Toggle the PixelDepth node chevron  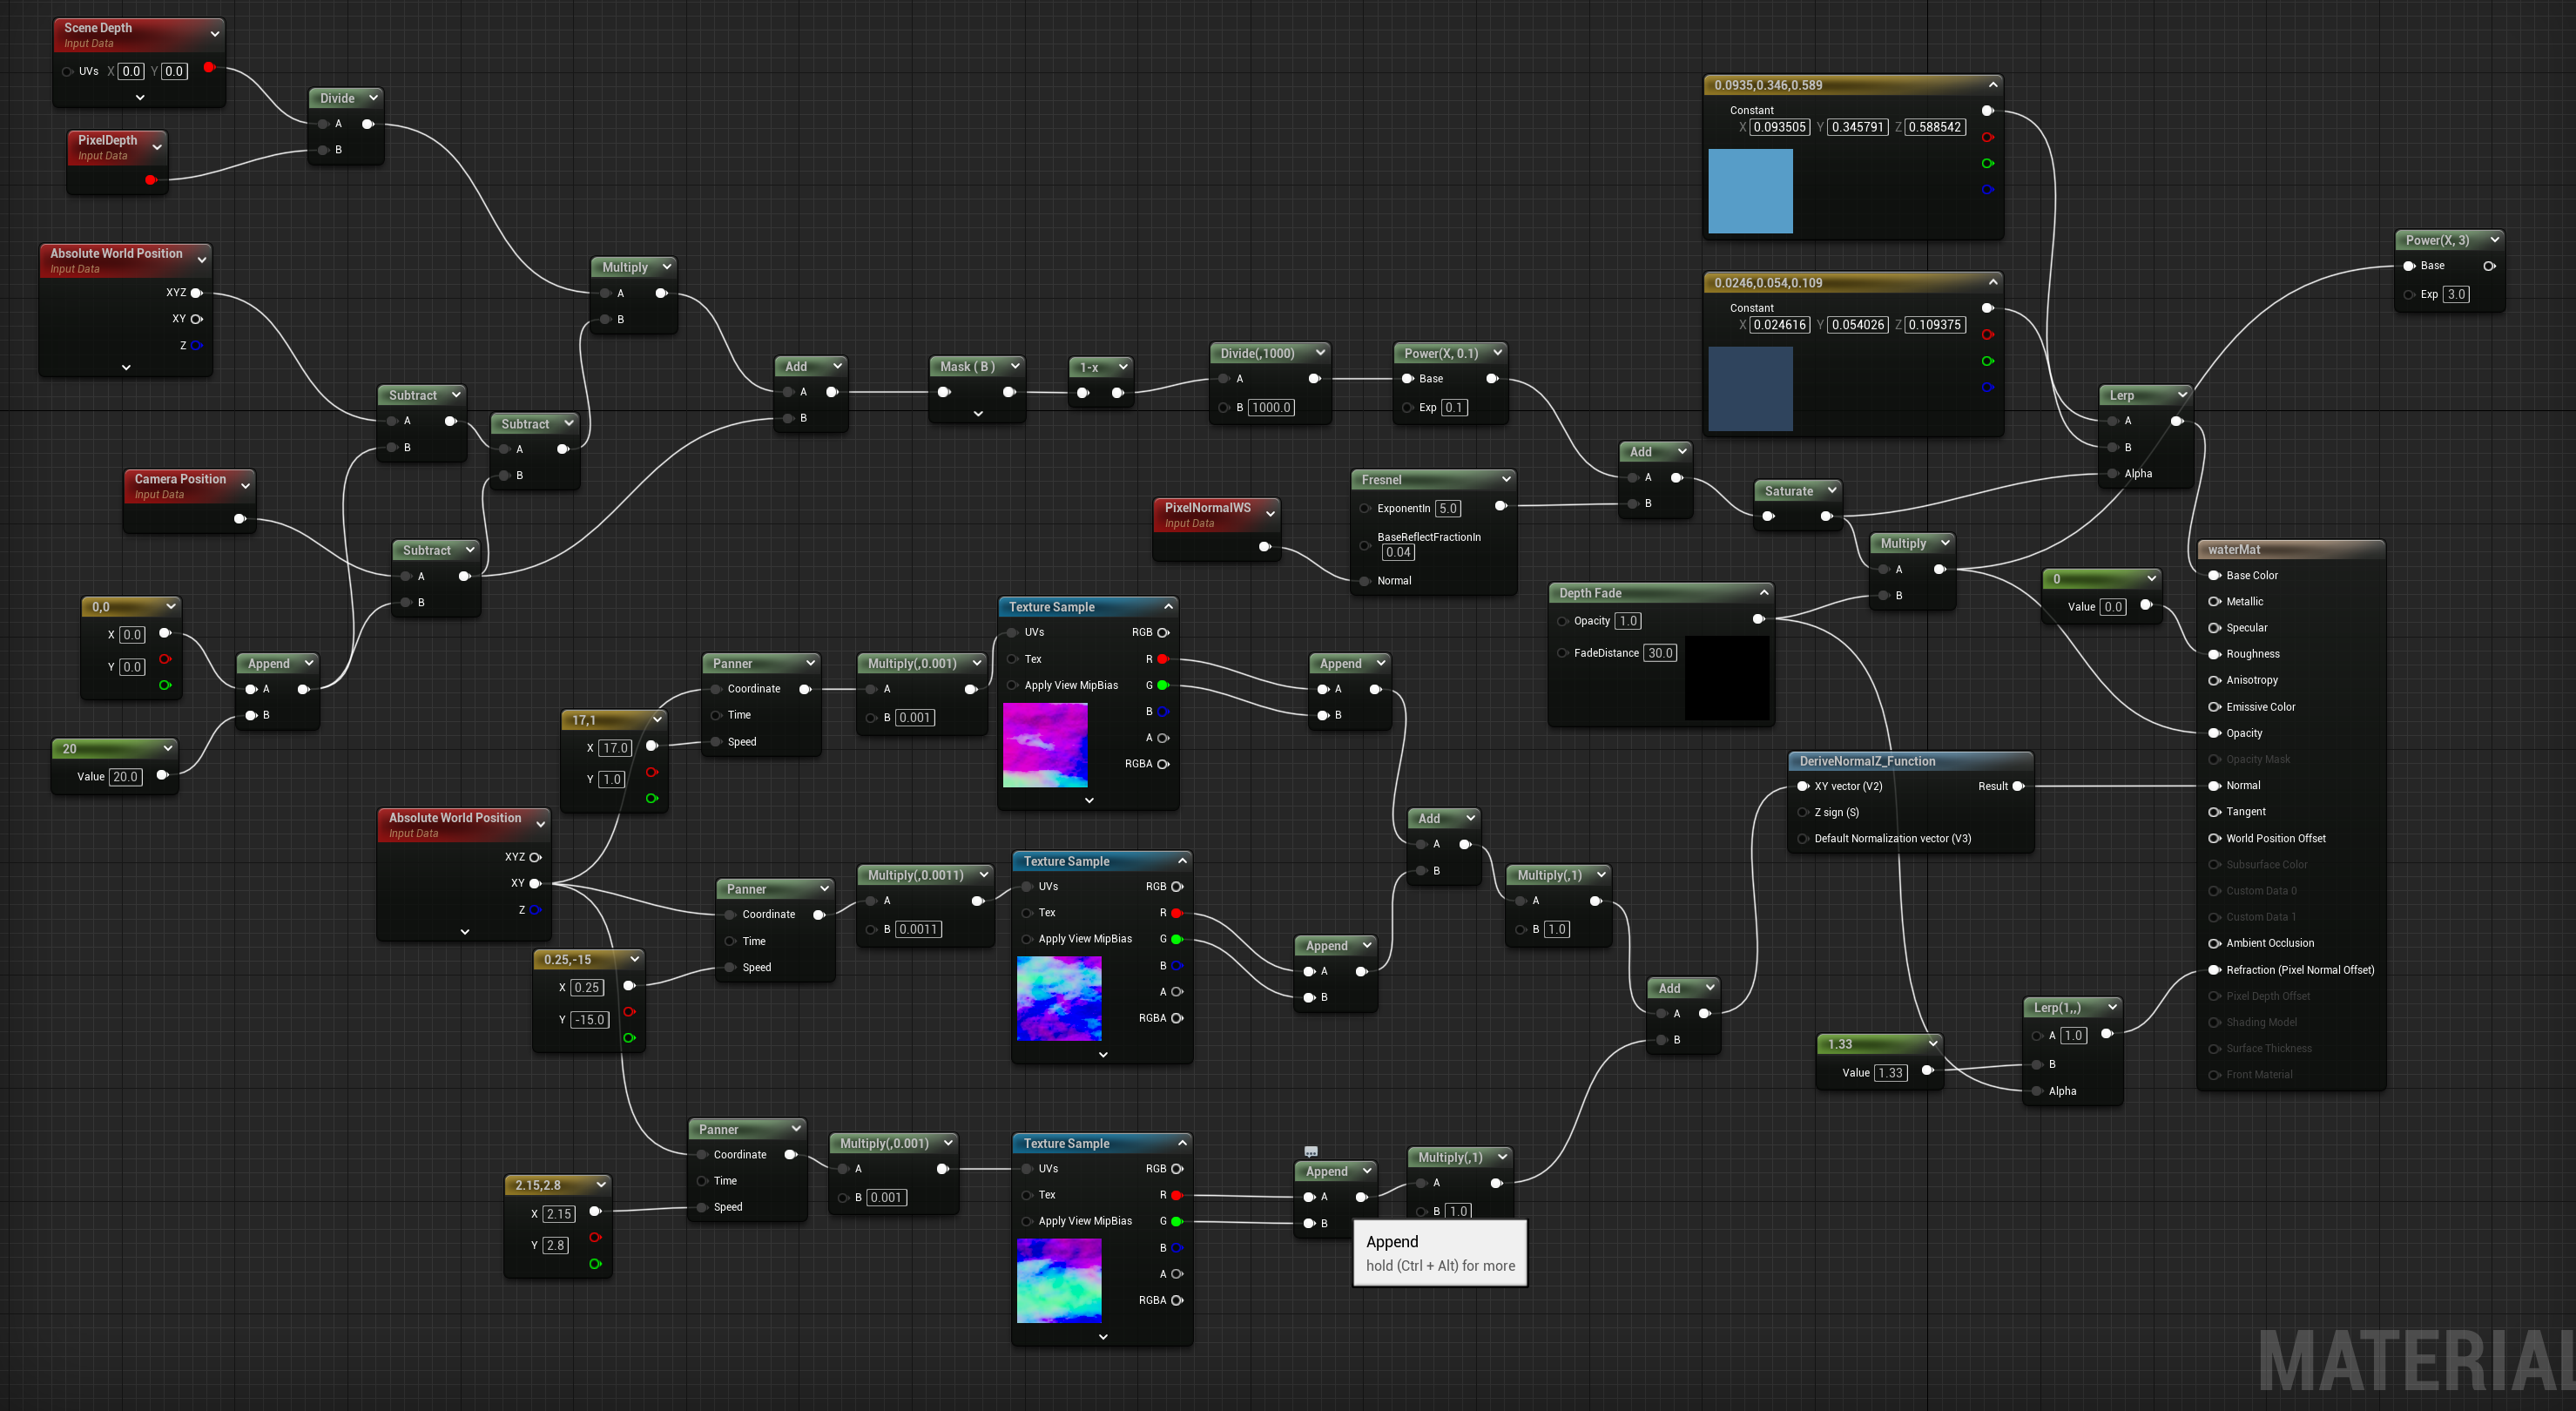(157, 147)
